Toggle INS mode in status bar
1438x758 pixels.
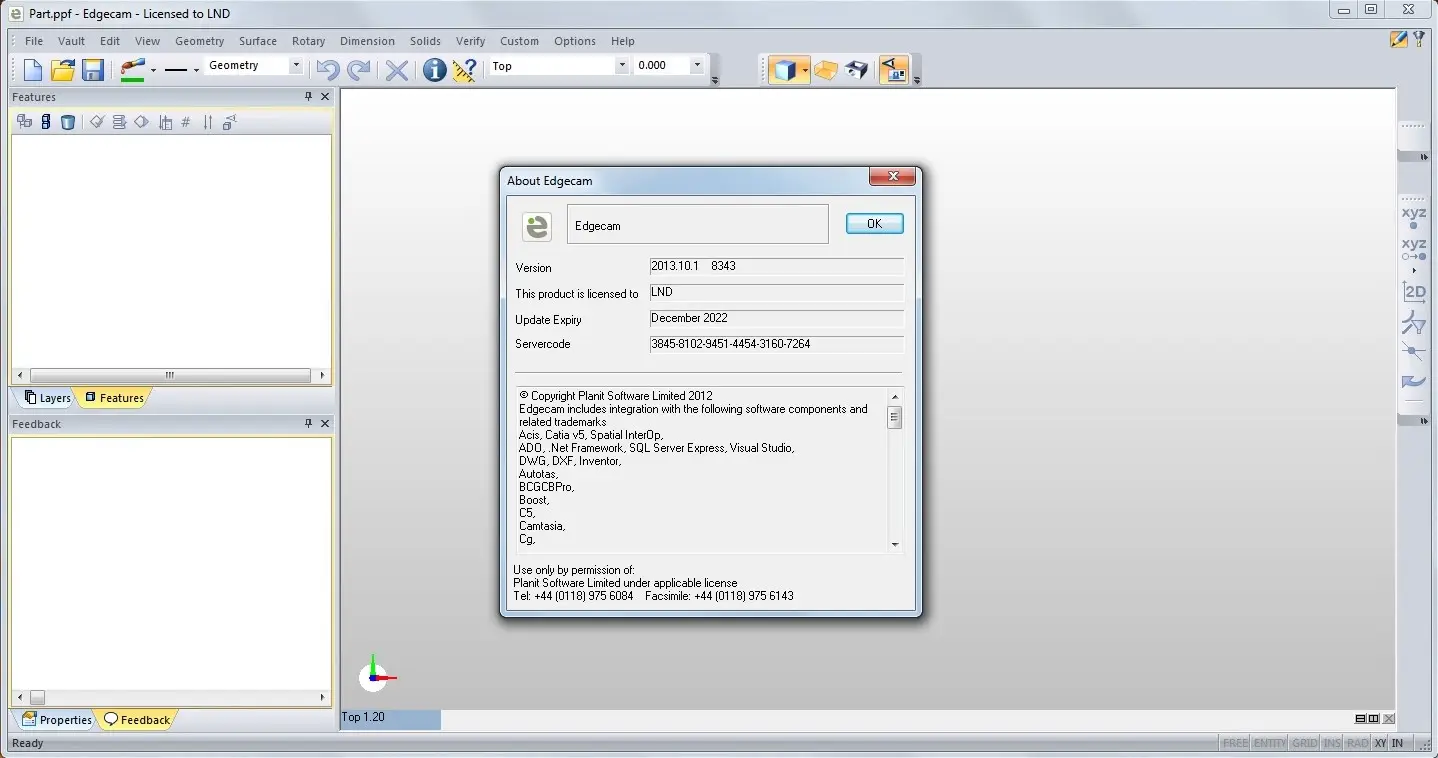(1332, 743)
